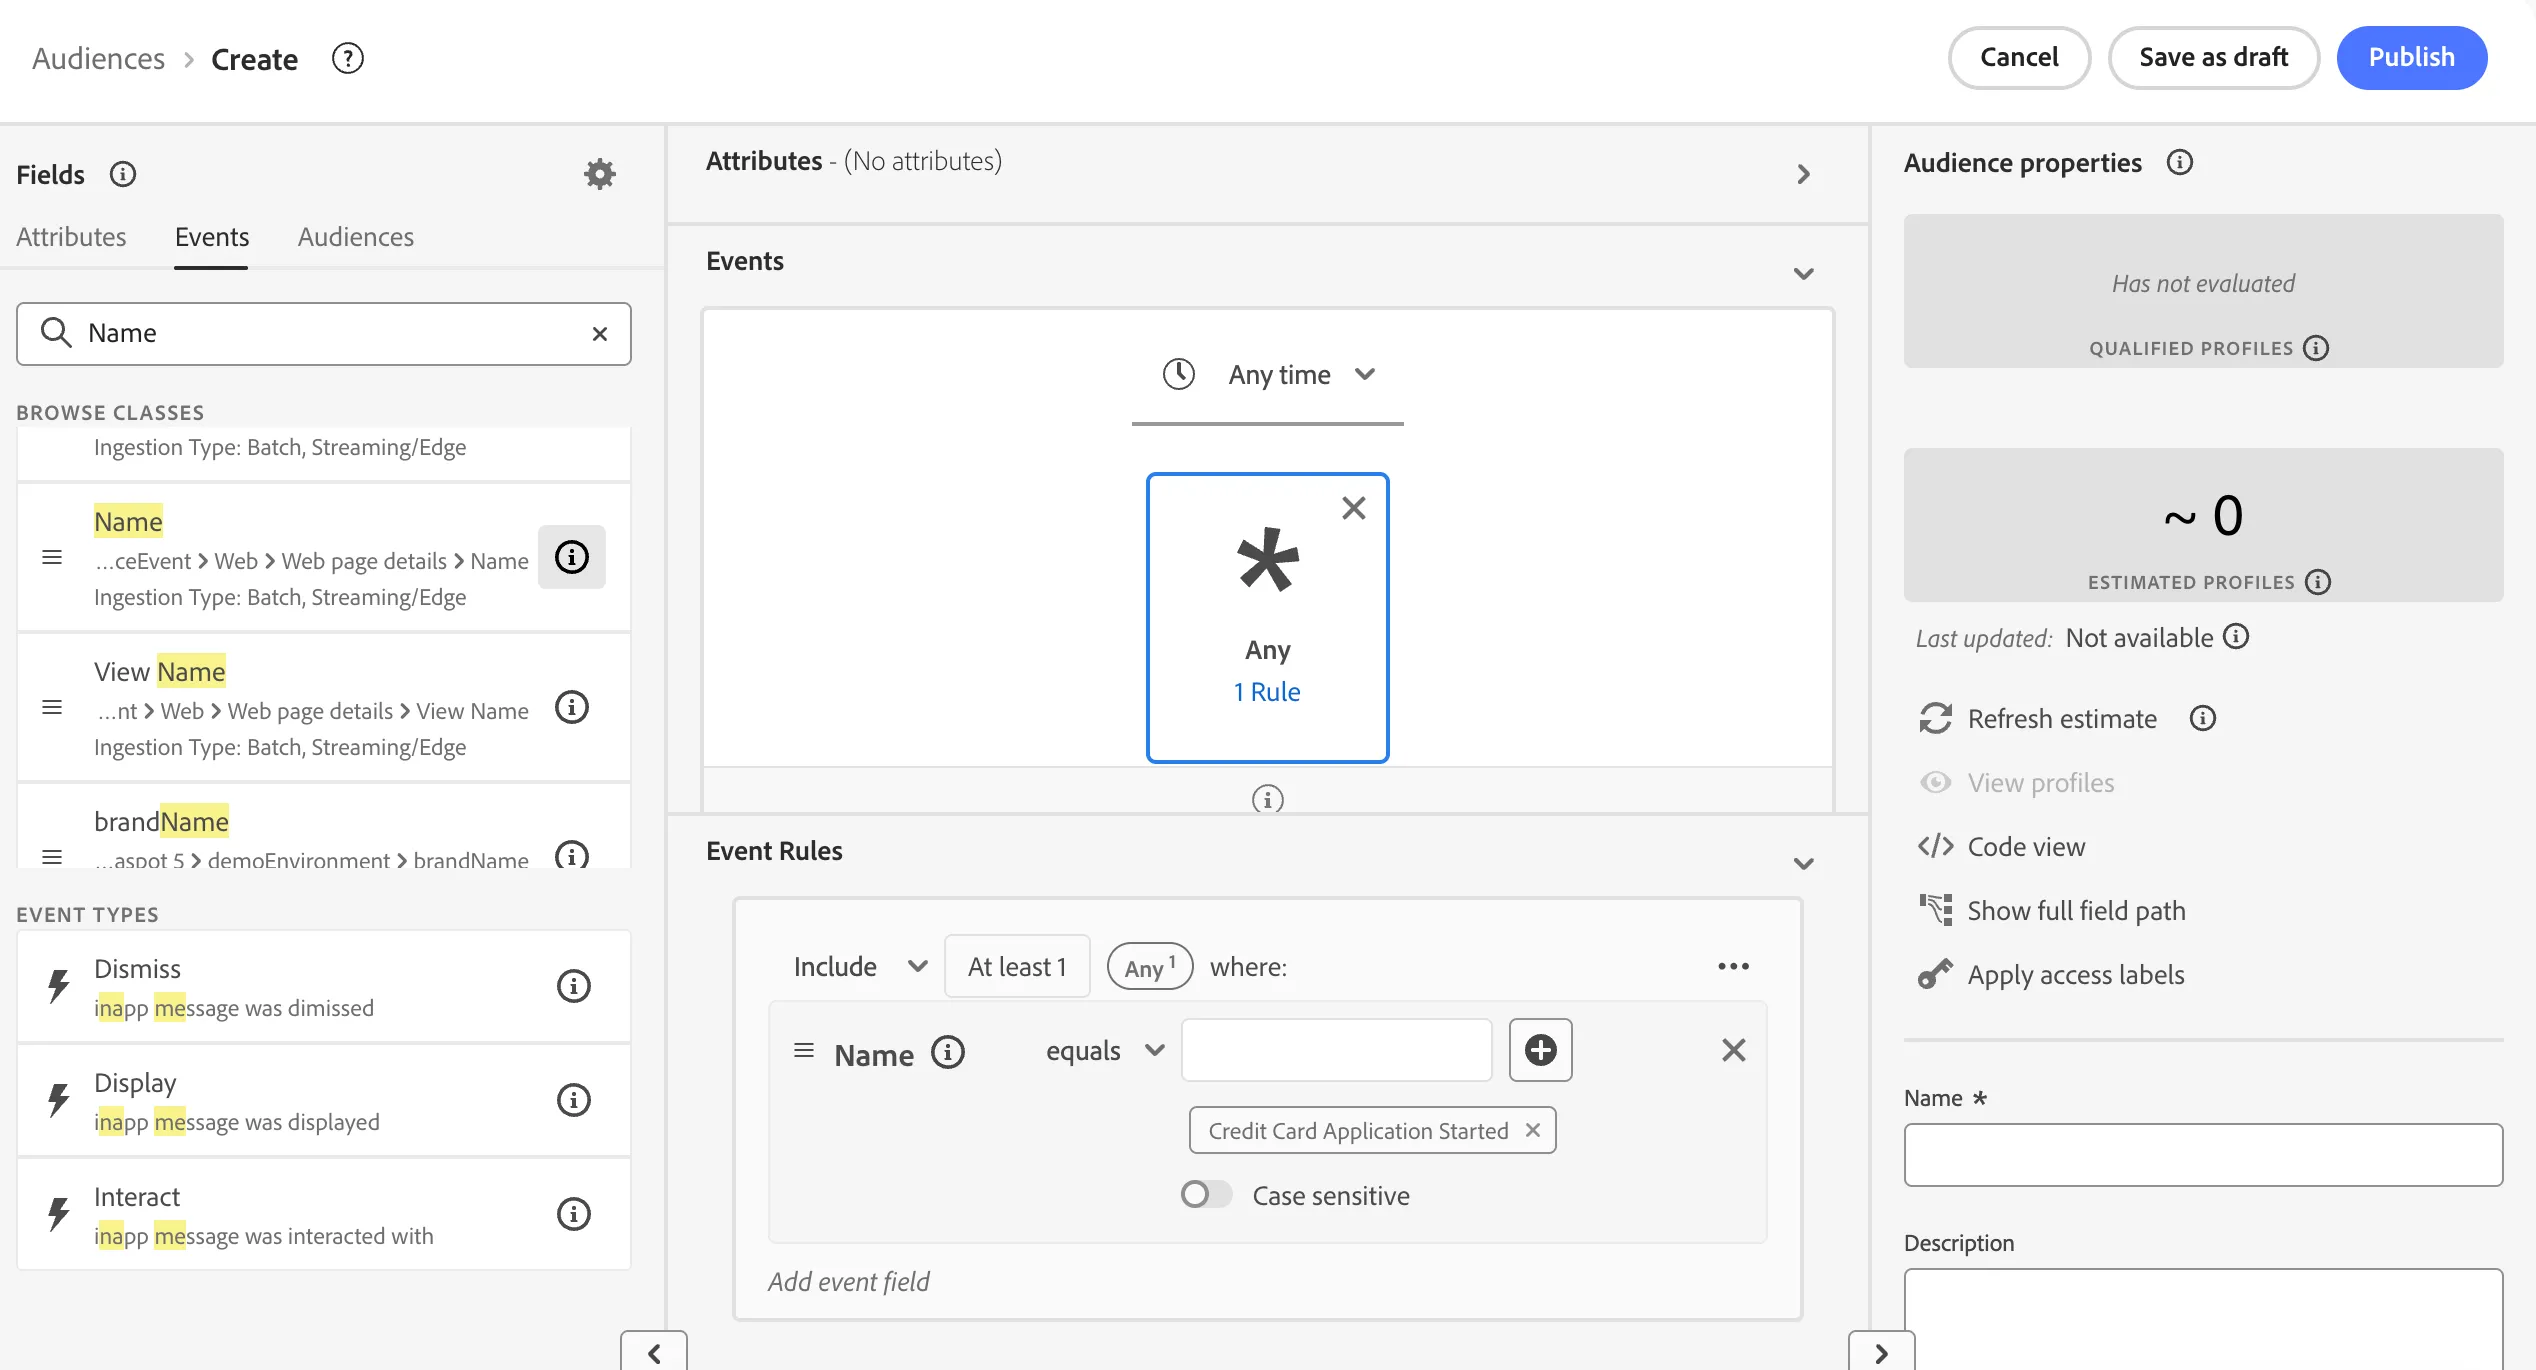Go to Audiences breadcrumb
Screen dimensions: 2536x1370
click(x=98, y=59)
